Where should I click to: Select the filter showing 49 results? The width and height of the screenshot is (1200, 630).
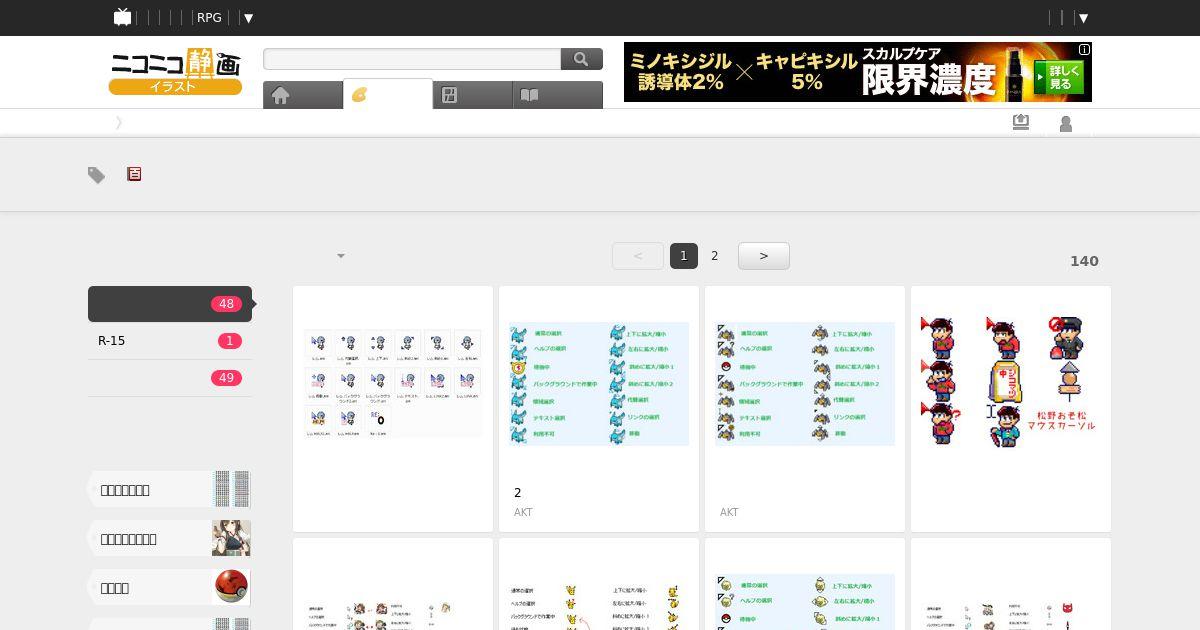170,378
